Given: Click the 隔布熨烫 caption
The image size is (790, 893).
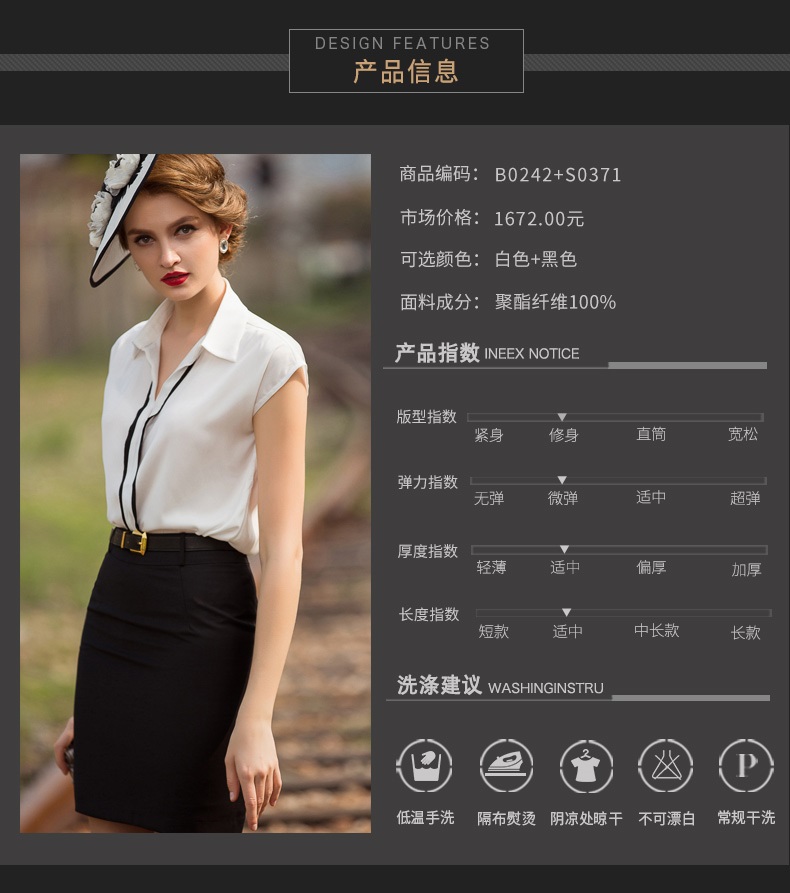Looking at the screenshot, I should 506,819.
